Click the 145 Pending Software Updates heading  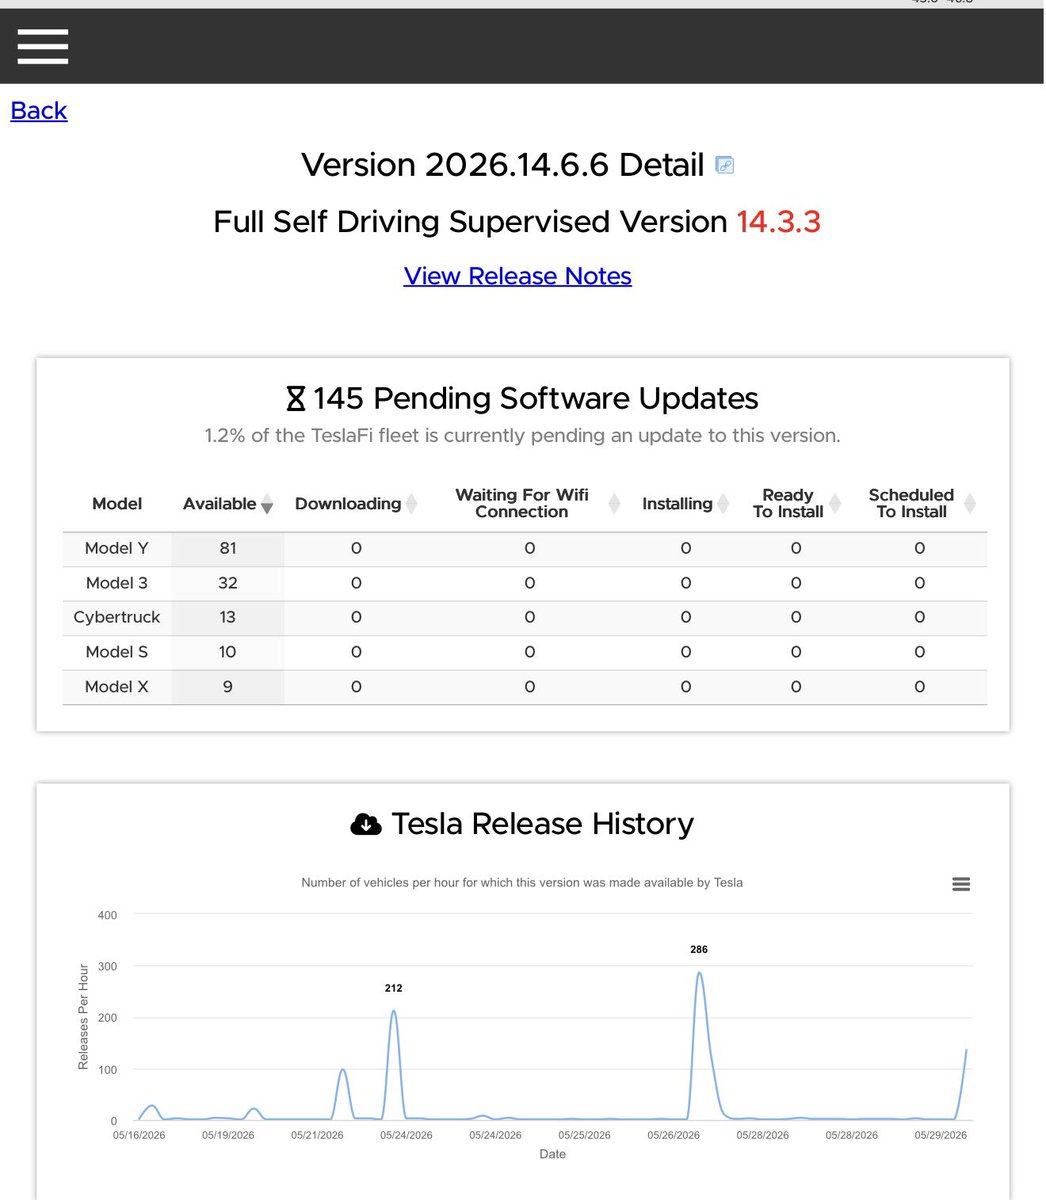[536, 399]
